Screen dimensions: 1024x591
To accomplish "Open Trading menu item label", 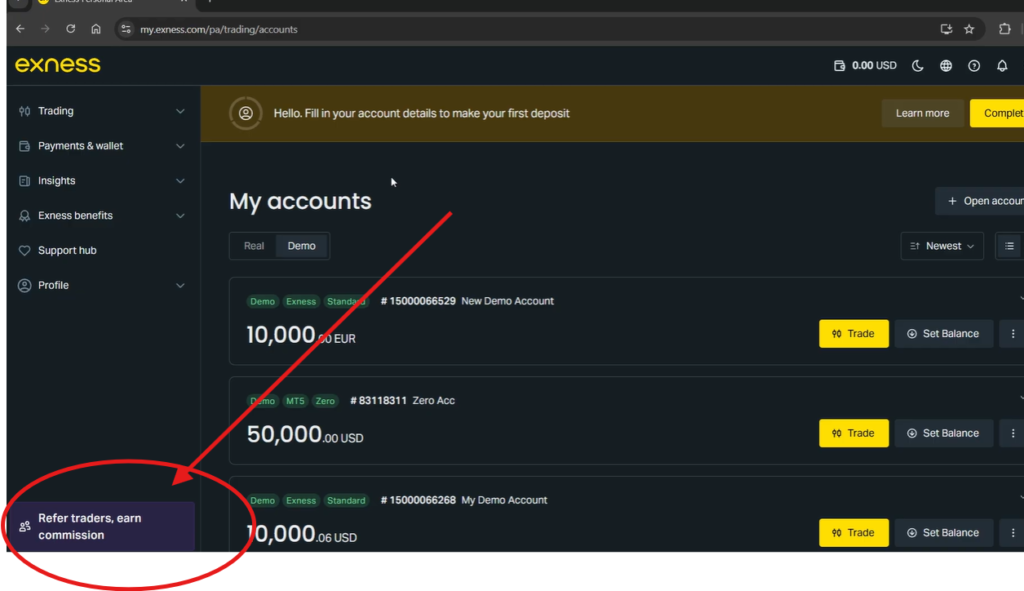I will tap(56, 111).
